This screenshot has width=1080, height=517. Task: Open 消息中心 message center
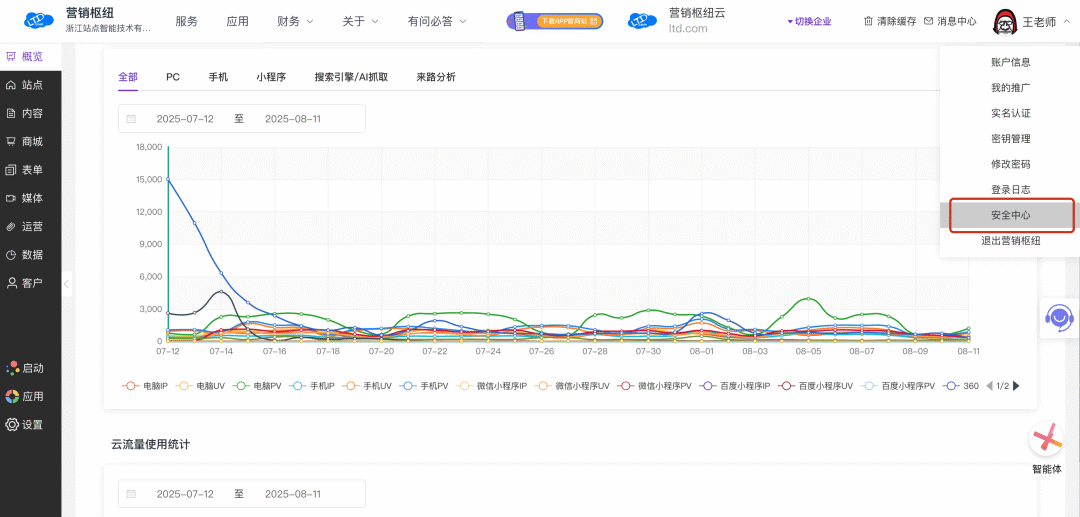click(x=949, y=21)
